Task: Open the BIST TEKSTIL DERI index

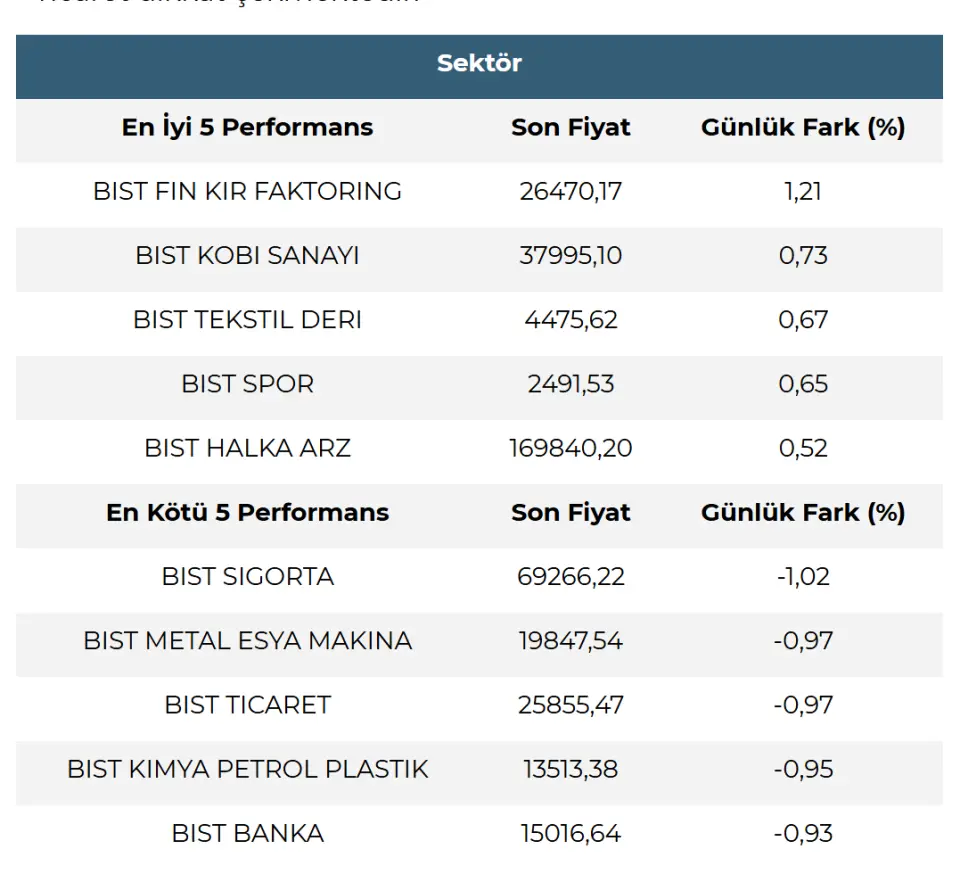Action: tap(247, 320)
